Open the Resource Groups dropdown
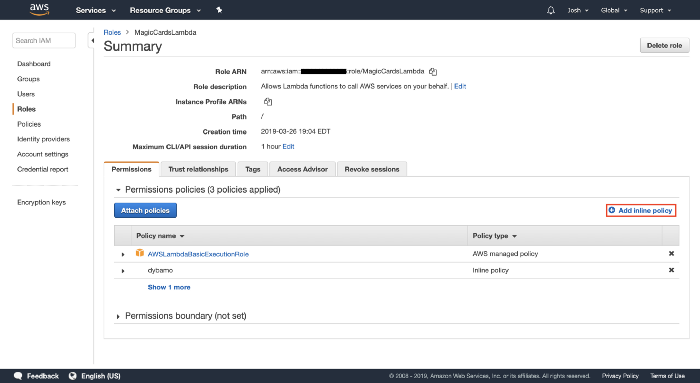 (165, 10)
